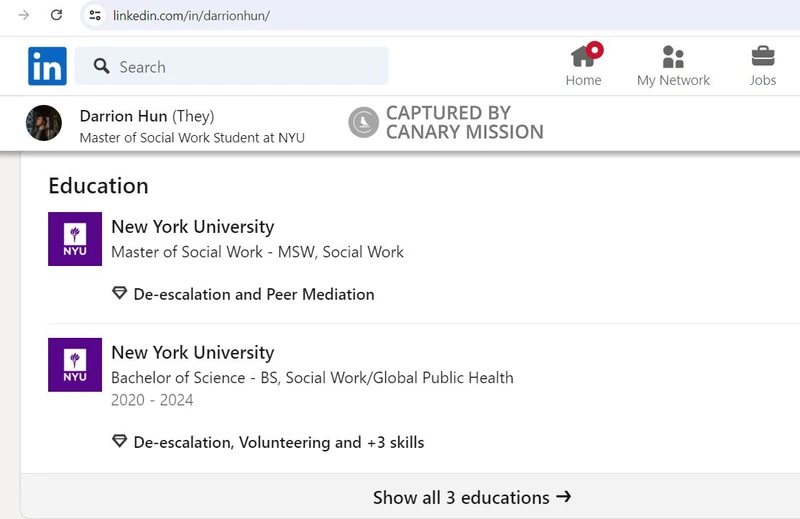
Task: Open De-escalation and Peer Mediation skills
Action: (x=254, y=294)
